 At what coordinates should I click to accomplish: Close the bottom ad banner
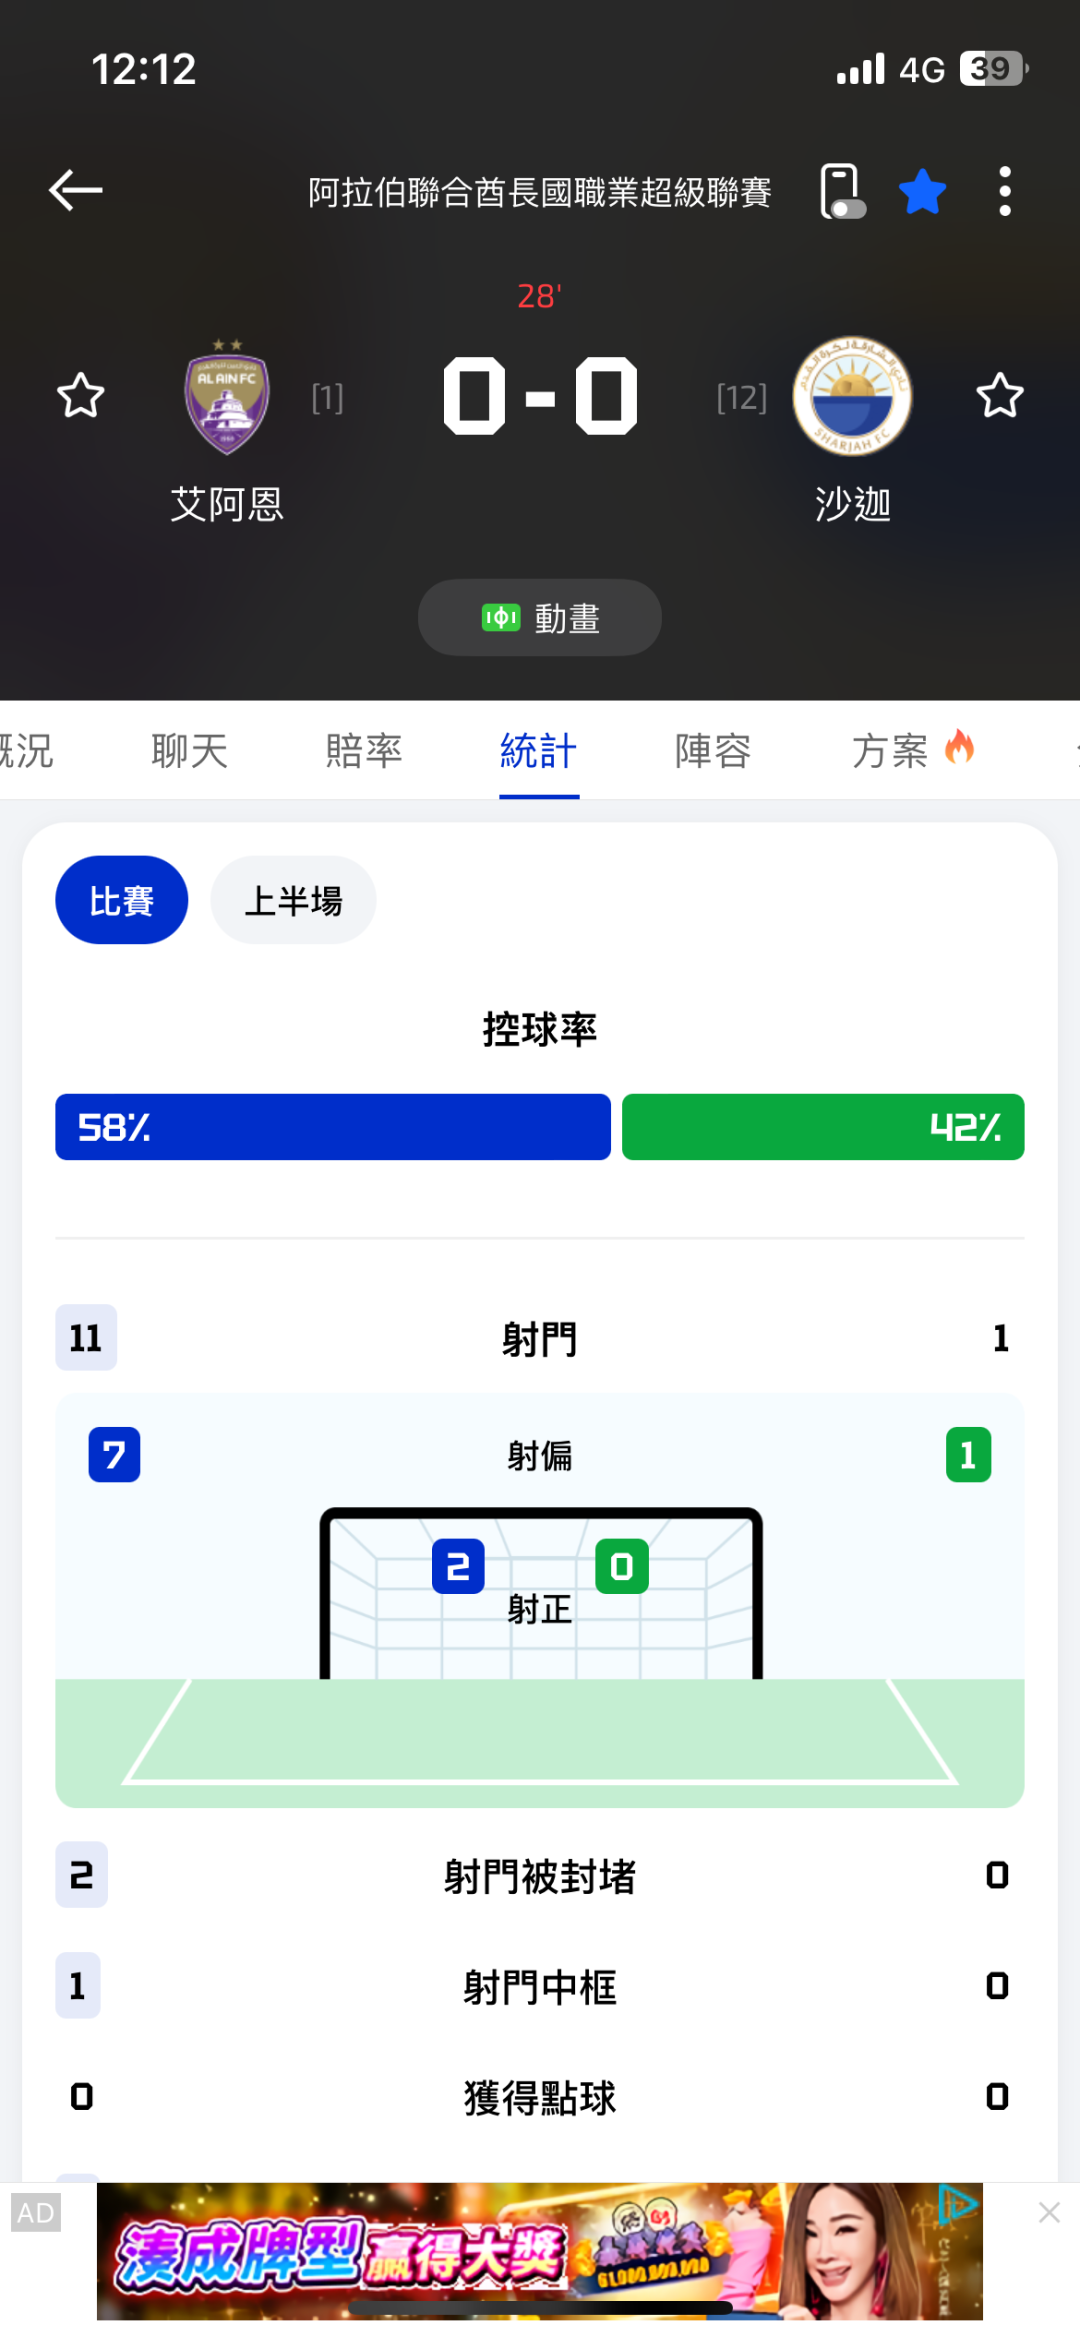[1049, 2213]
